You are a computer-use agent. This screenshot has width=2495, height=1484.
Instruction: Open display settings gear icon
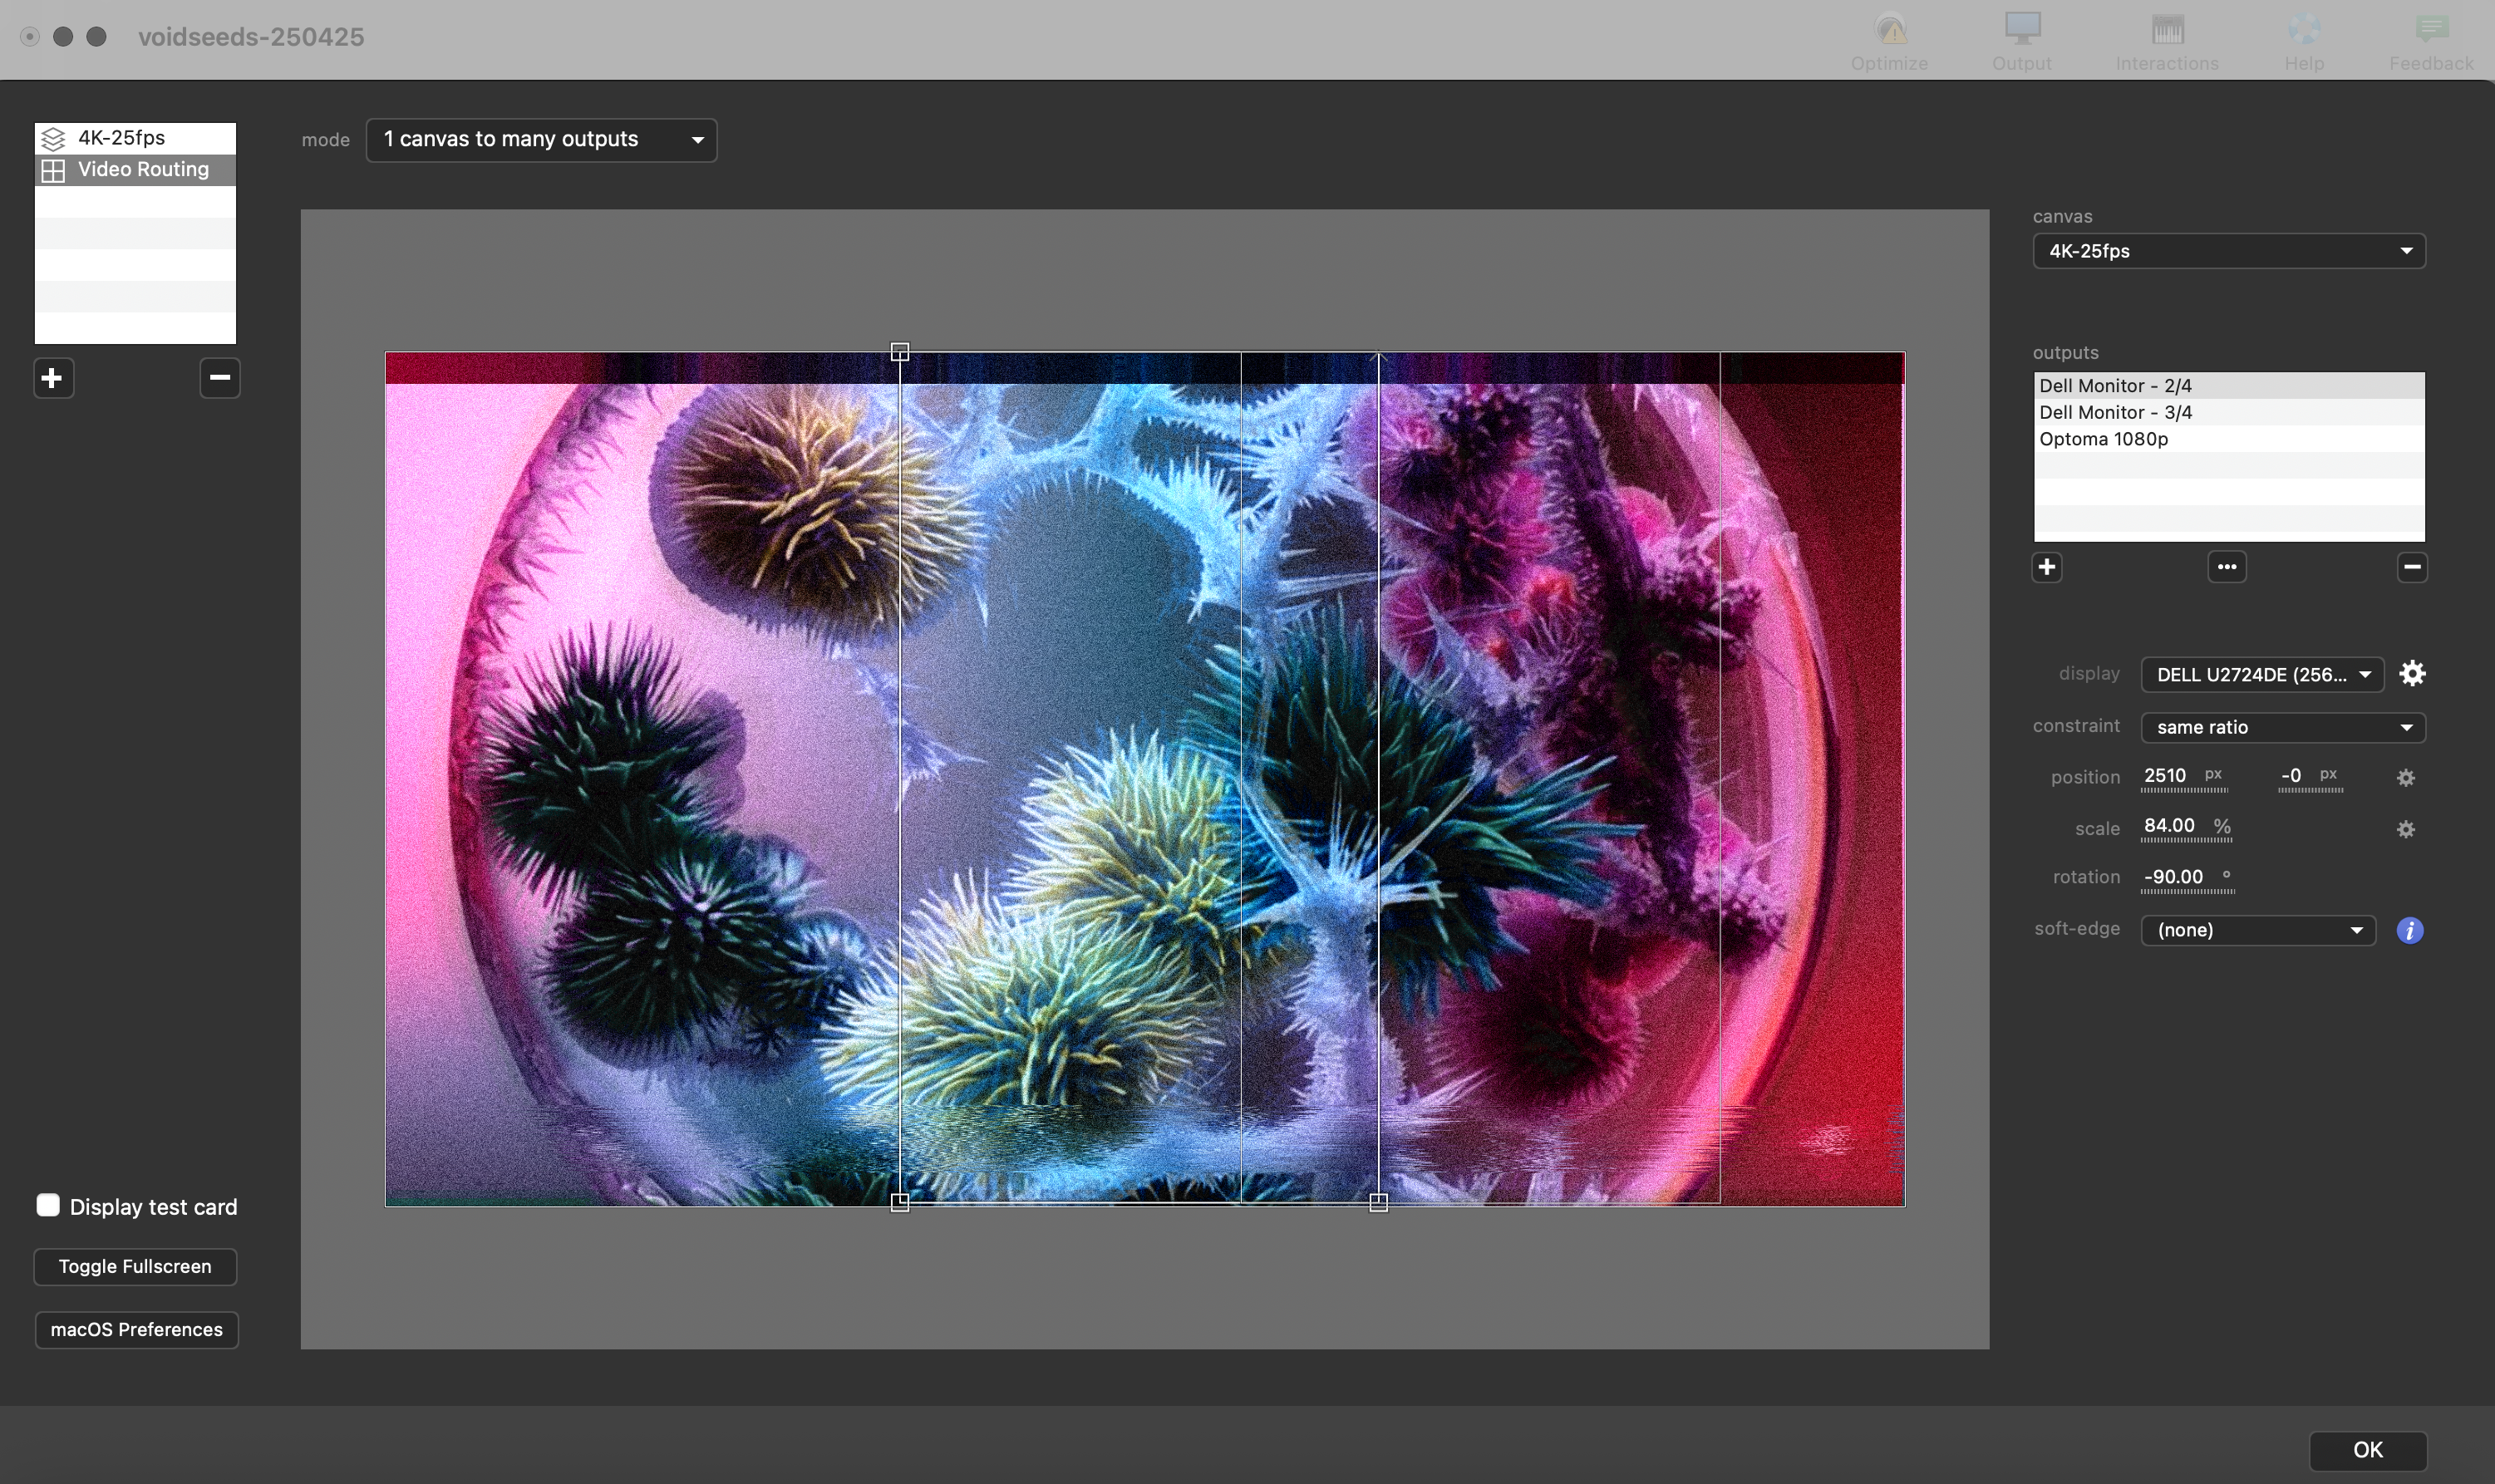pyautogui.click(x=2411, y=674)
